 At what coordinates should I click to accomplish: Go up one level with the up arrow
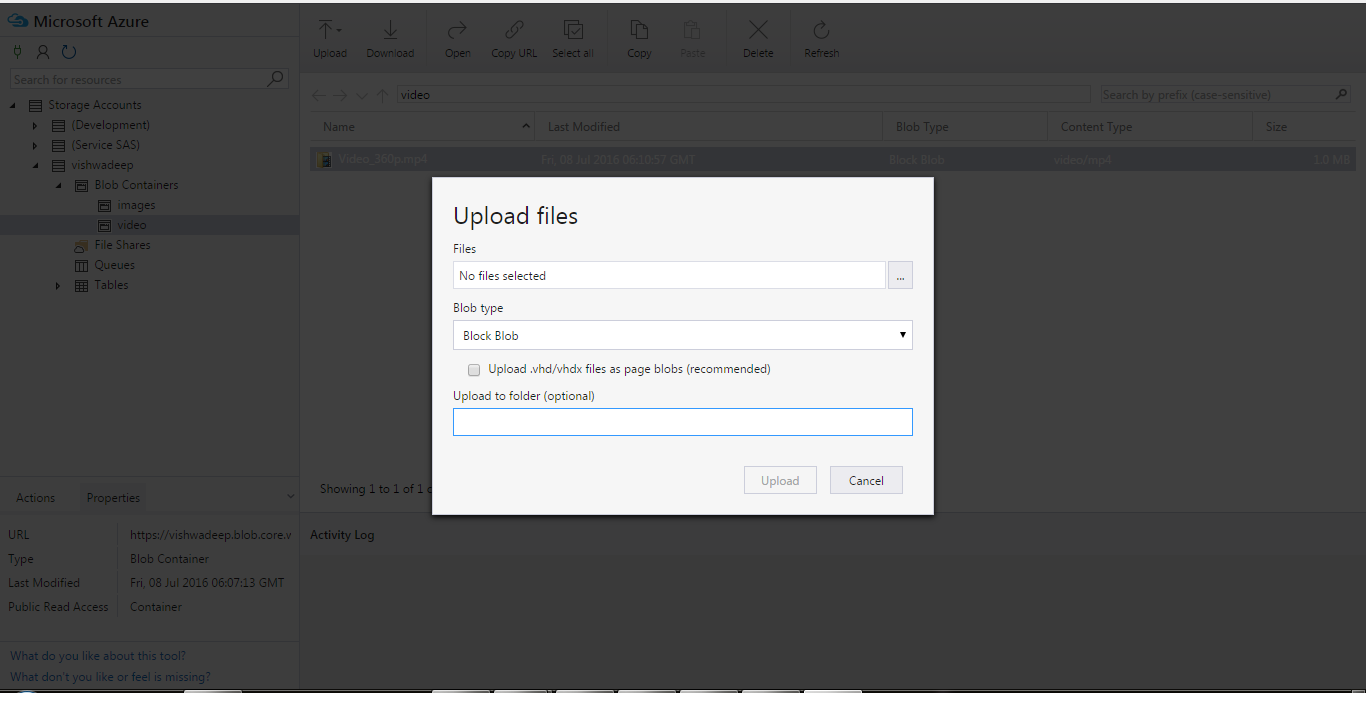click(382, 95)
